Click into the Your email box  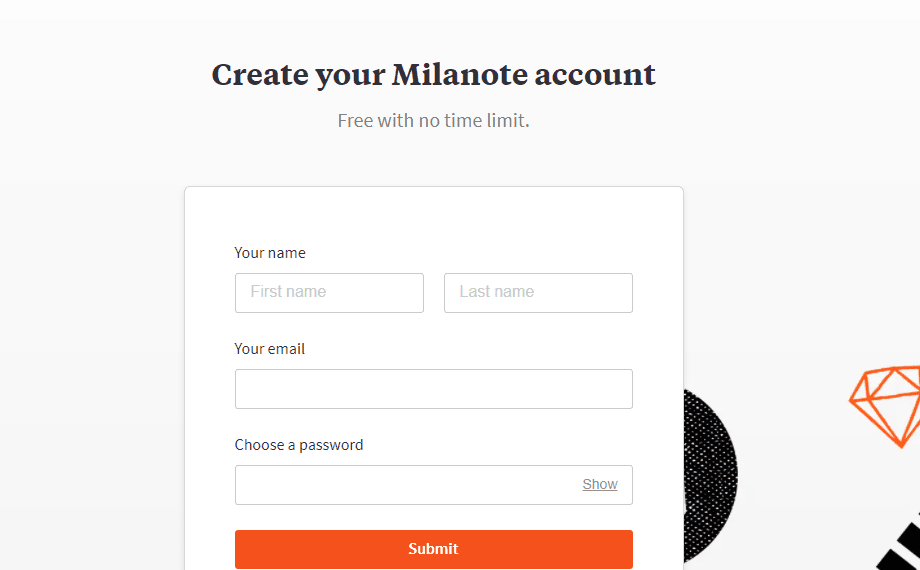click(x=434, y=389)
